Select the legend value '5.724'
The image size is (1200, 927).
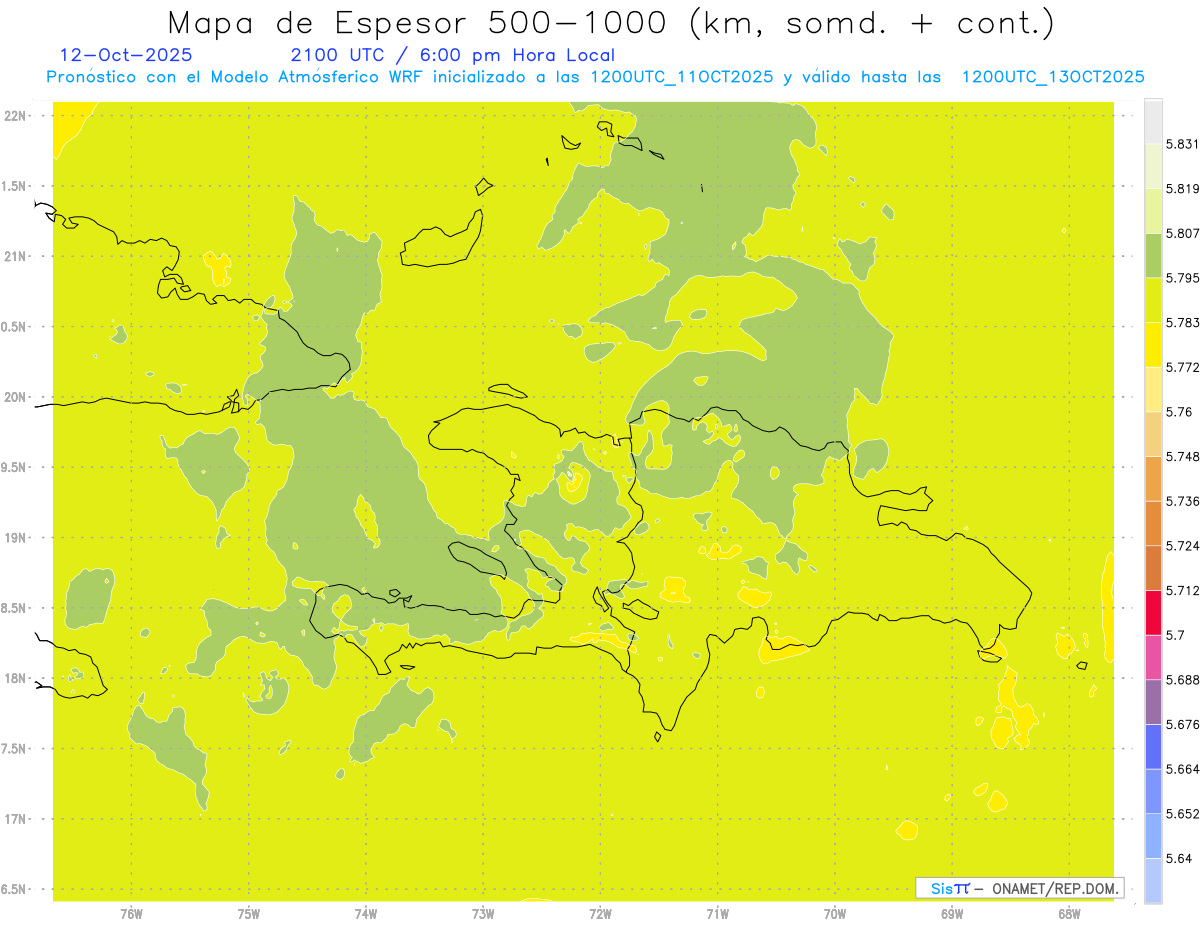click(1183, 546)
